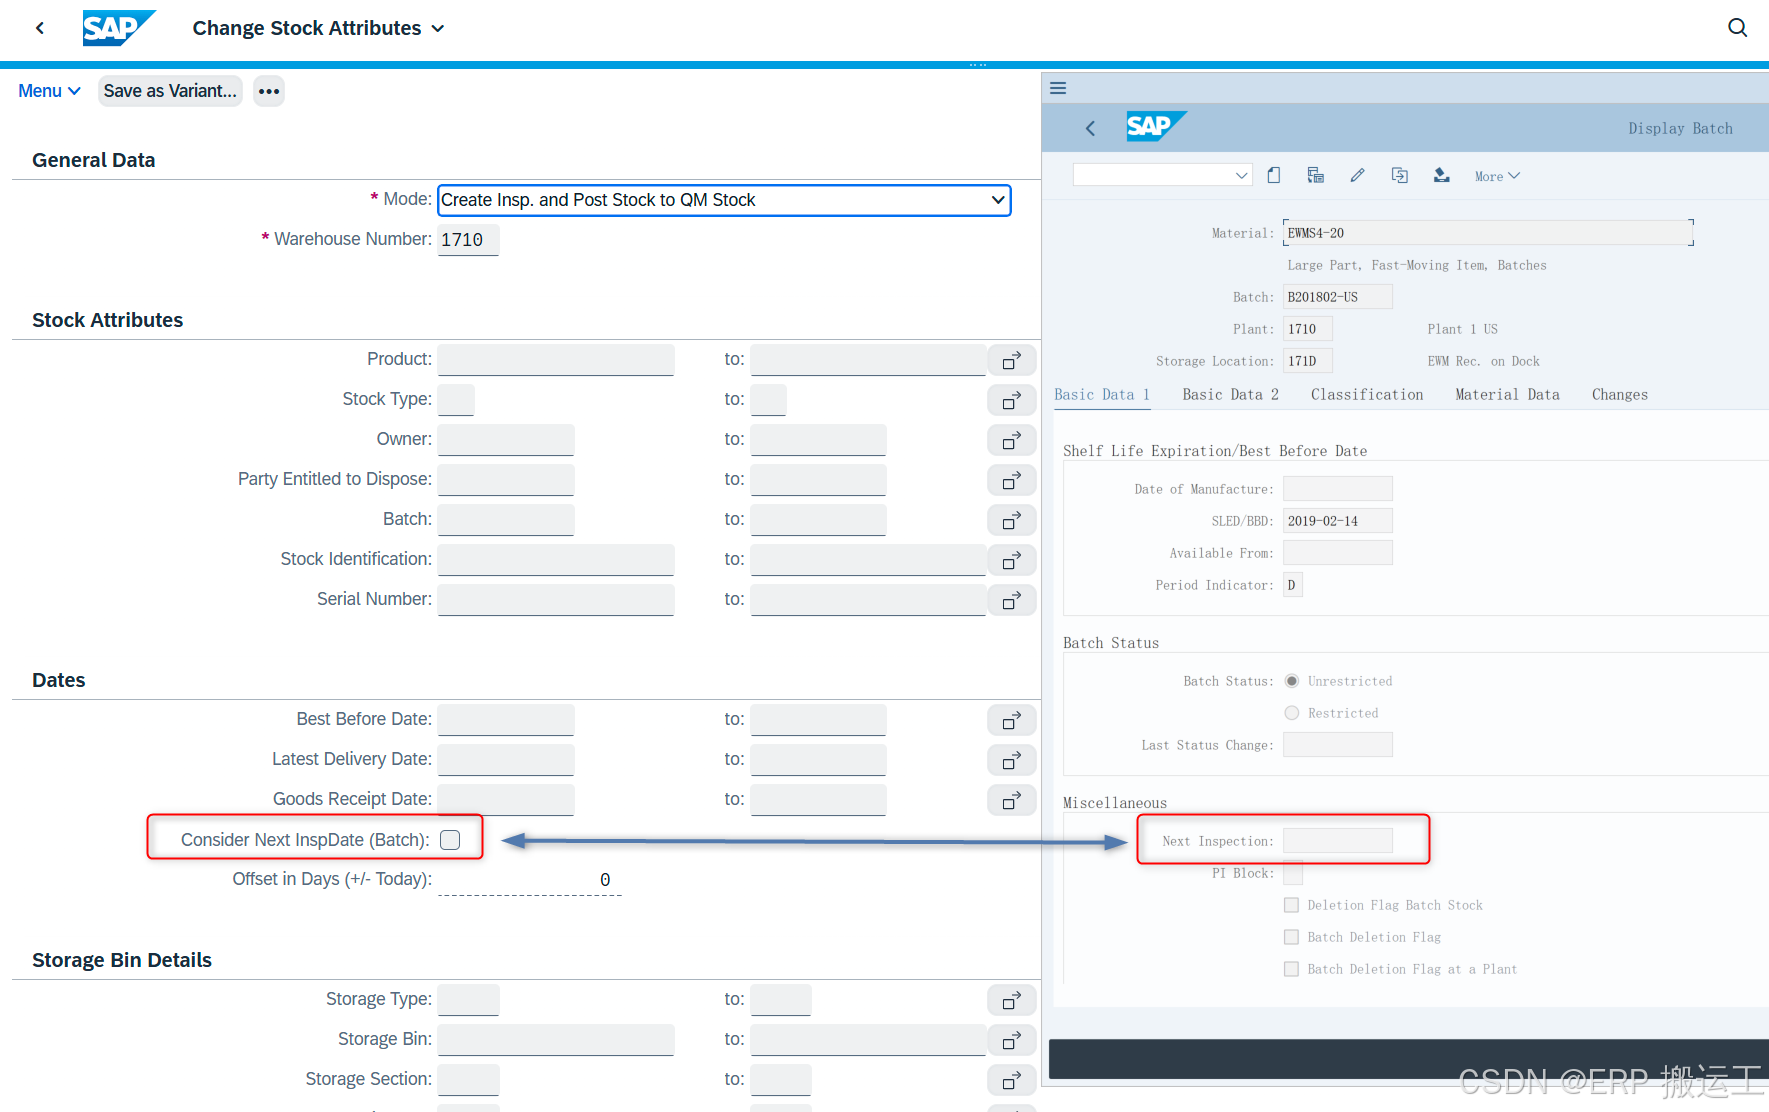
Task: Click the Warehouse Number input field
Action: 468,240
